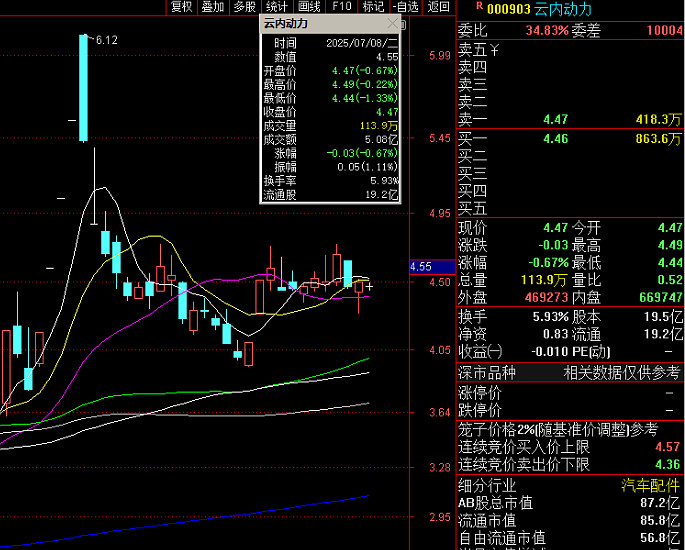
Task: Activate the 画线 drawing tool
Action: [308, 7]
